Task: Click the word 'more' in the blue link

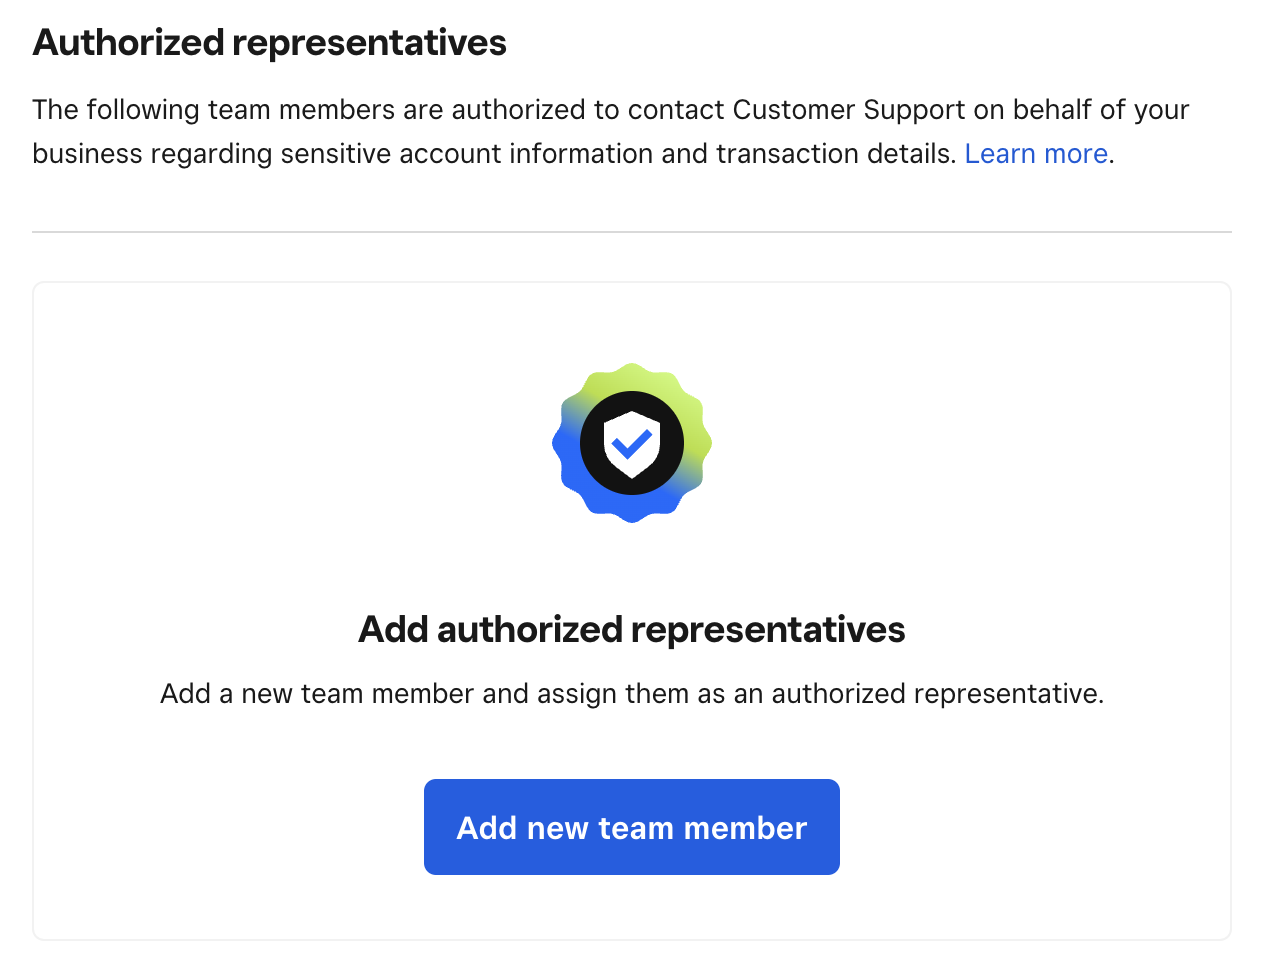Action: [x=1076, y=154]
